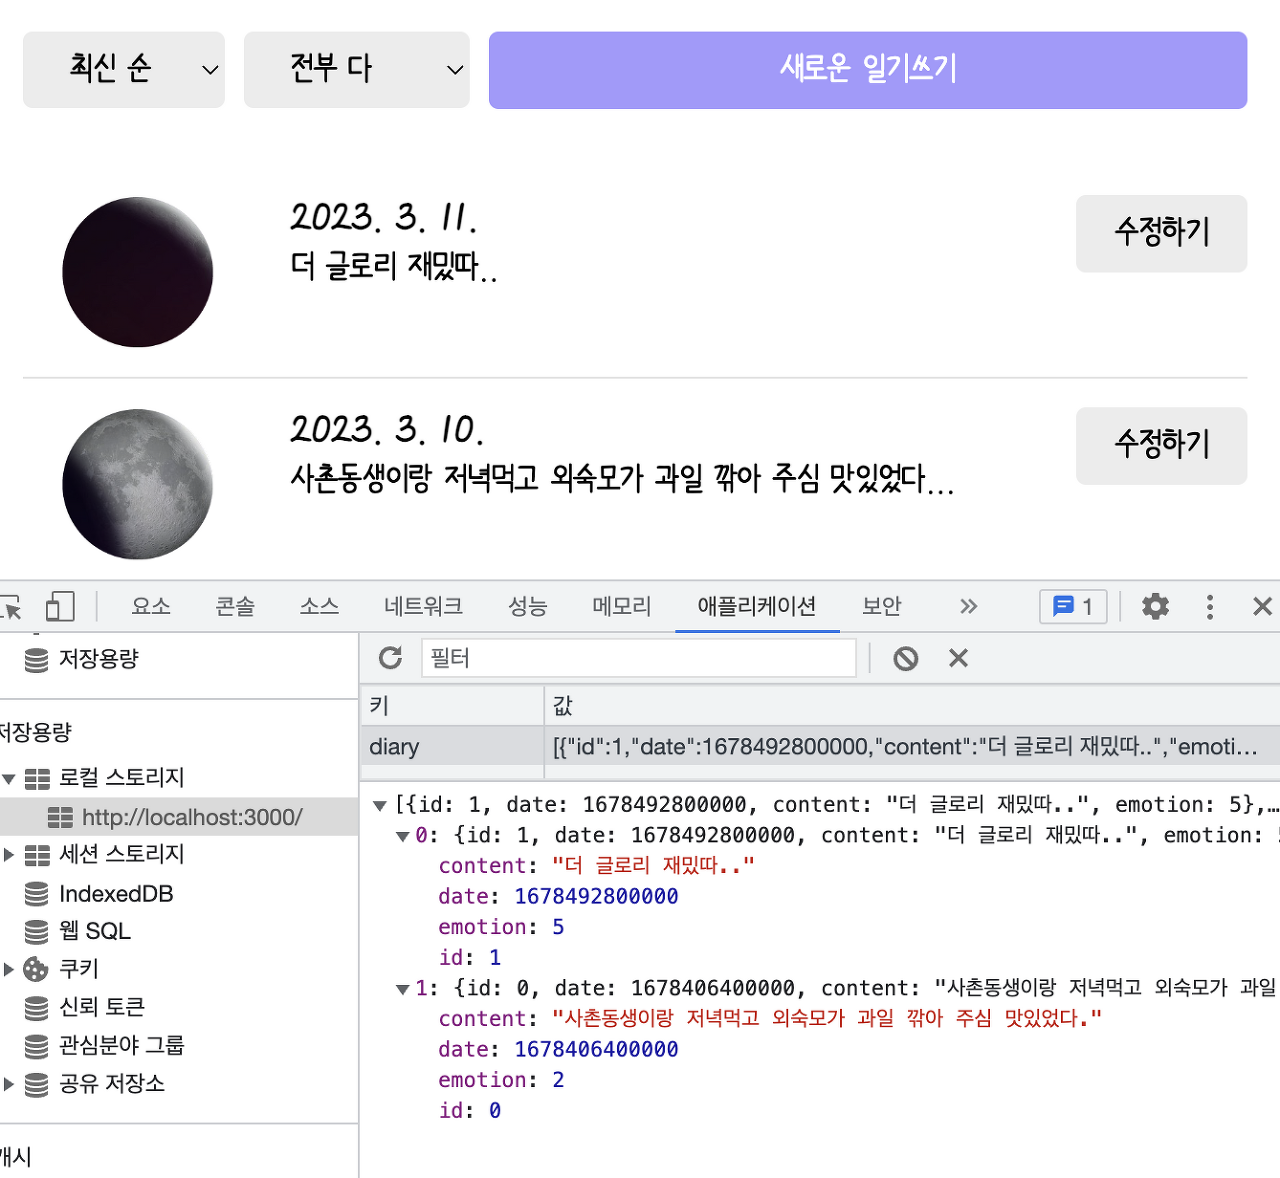Switch to the 성능 tab
1280x1178 pixels.
point(527,606)
